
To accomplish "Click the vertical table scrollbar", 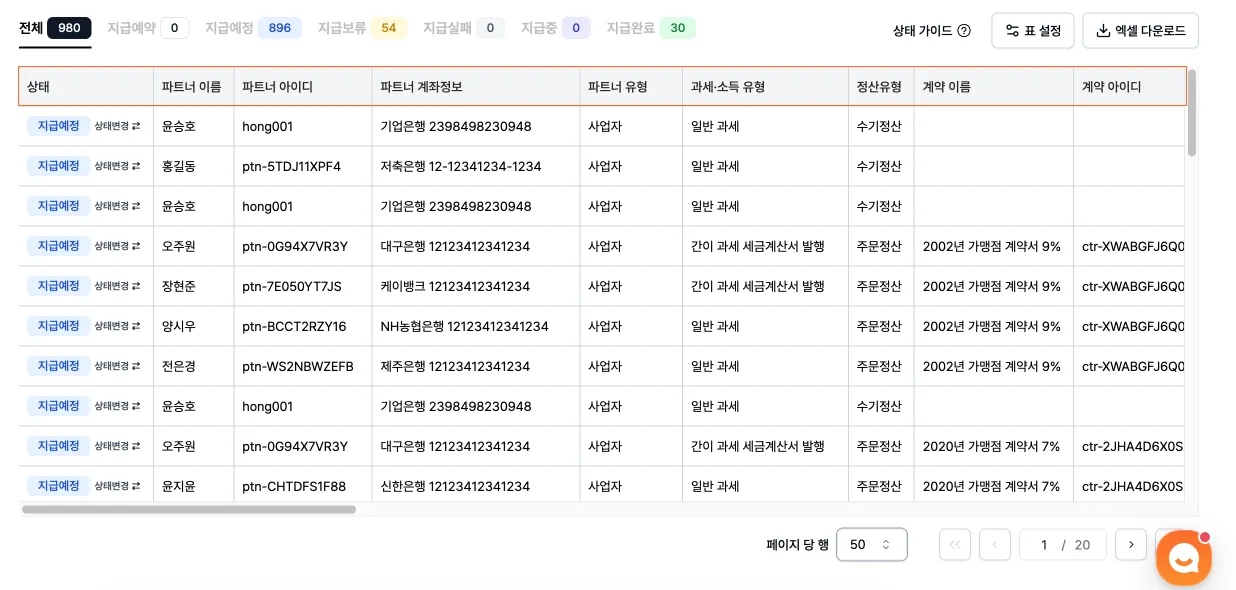I will [1192, 113].
